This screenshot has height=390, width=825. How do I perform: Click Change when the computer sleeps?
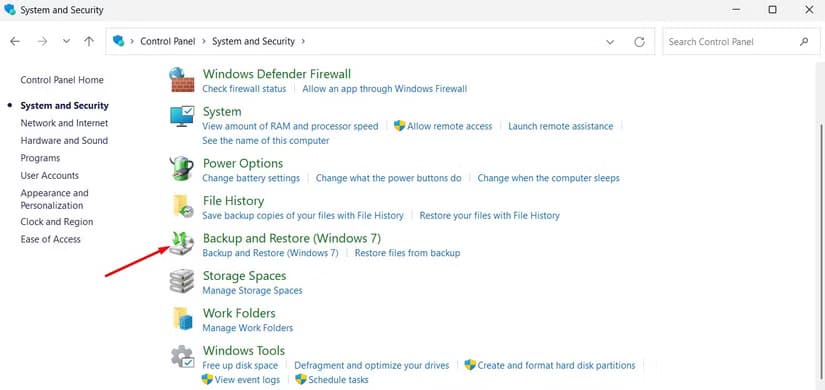point(548,178)
